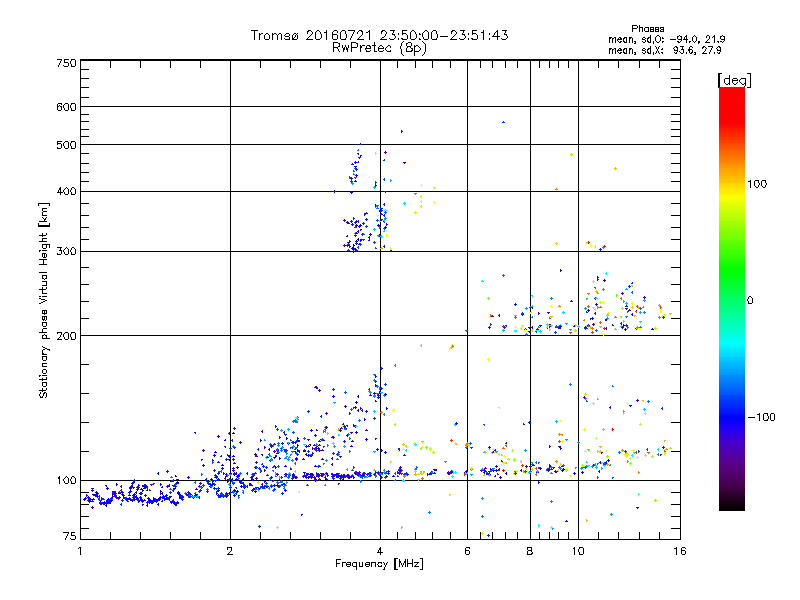Click the 'Phases' header text
This screenshot has width=800, height=600.
click(x=647, y=29)
